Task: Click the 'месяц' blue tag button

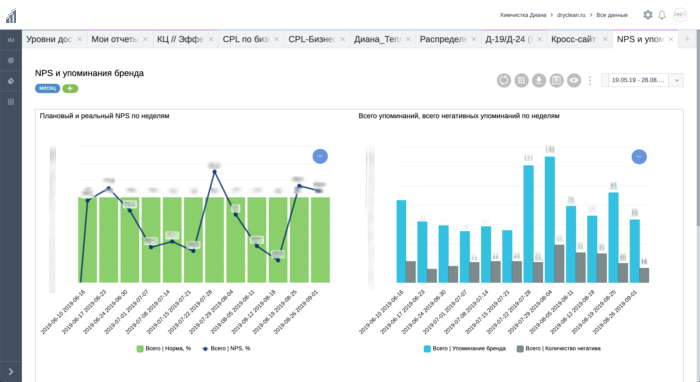Action: tap(47, 88)
